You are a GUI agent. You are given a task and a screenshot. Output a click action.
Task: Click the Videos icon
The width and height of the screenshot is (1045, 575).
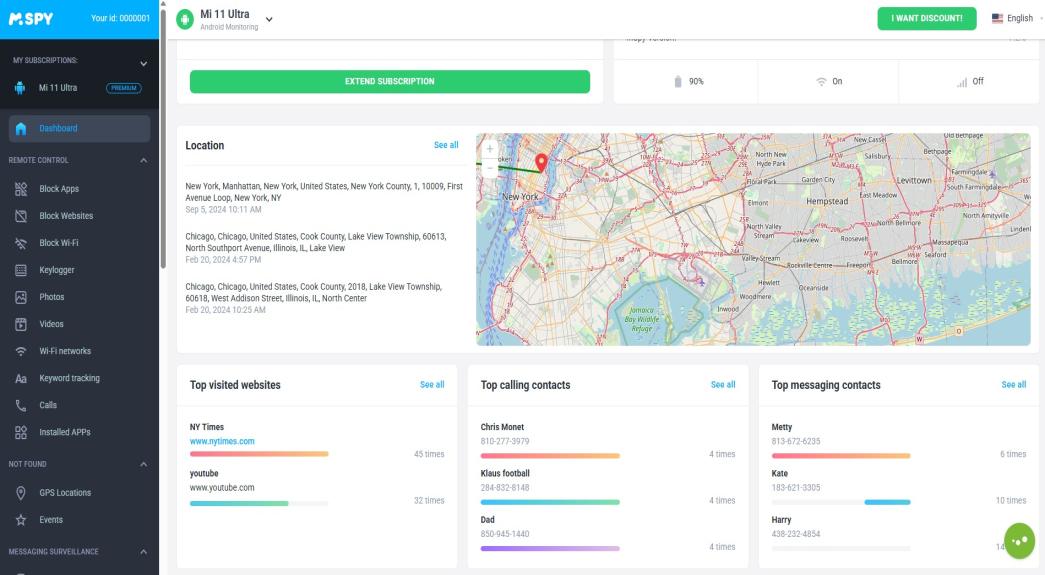21,324
